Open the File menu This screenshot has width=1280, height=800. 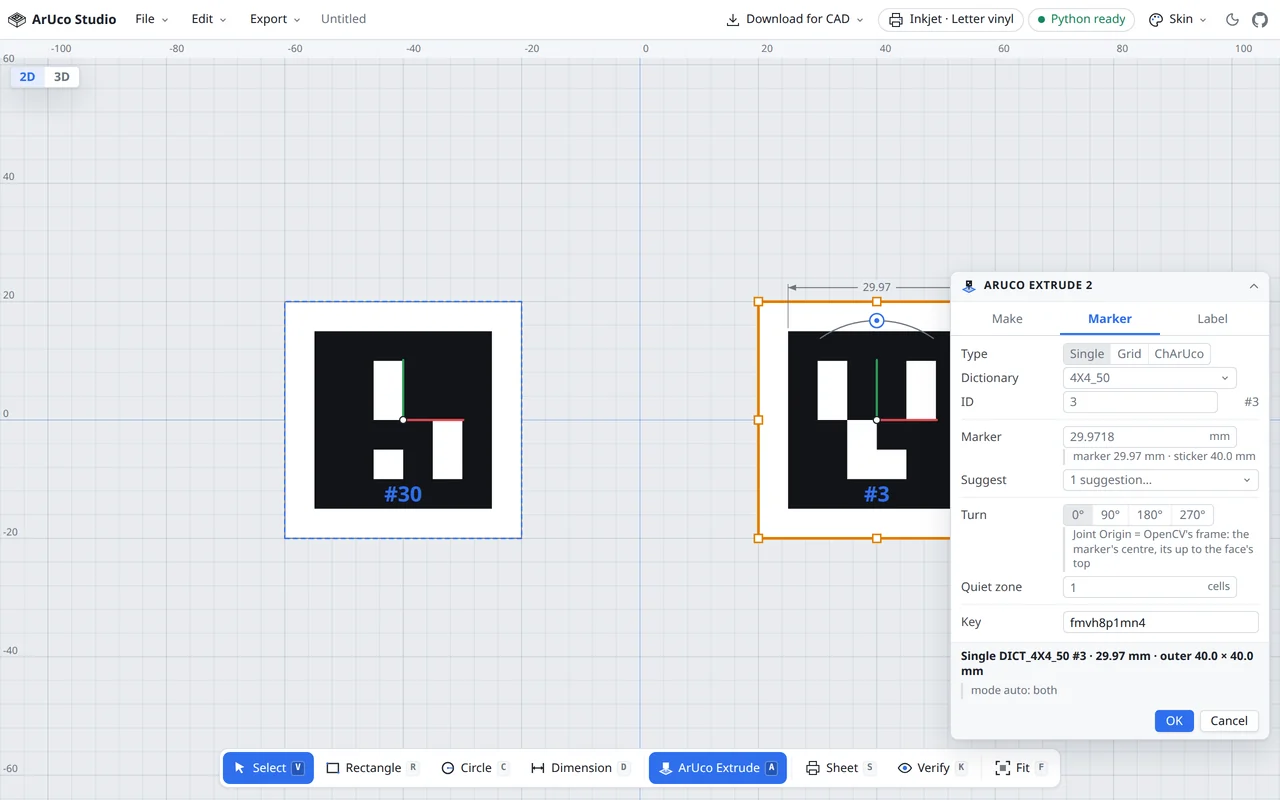coord(152,19)
